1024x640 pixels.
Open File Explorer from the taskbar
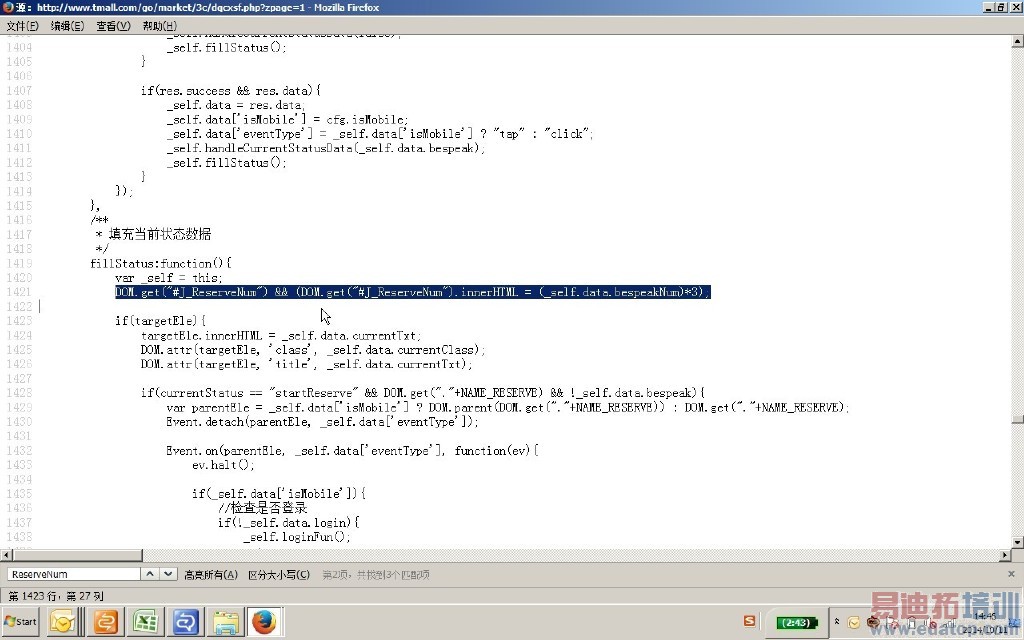tap(226, 622)
